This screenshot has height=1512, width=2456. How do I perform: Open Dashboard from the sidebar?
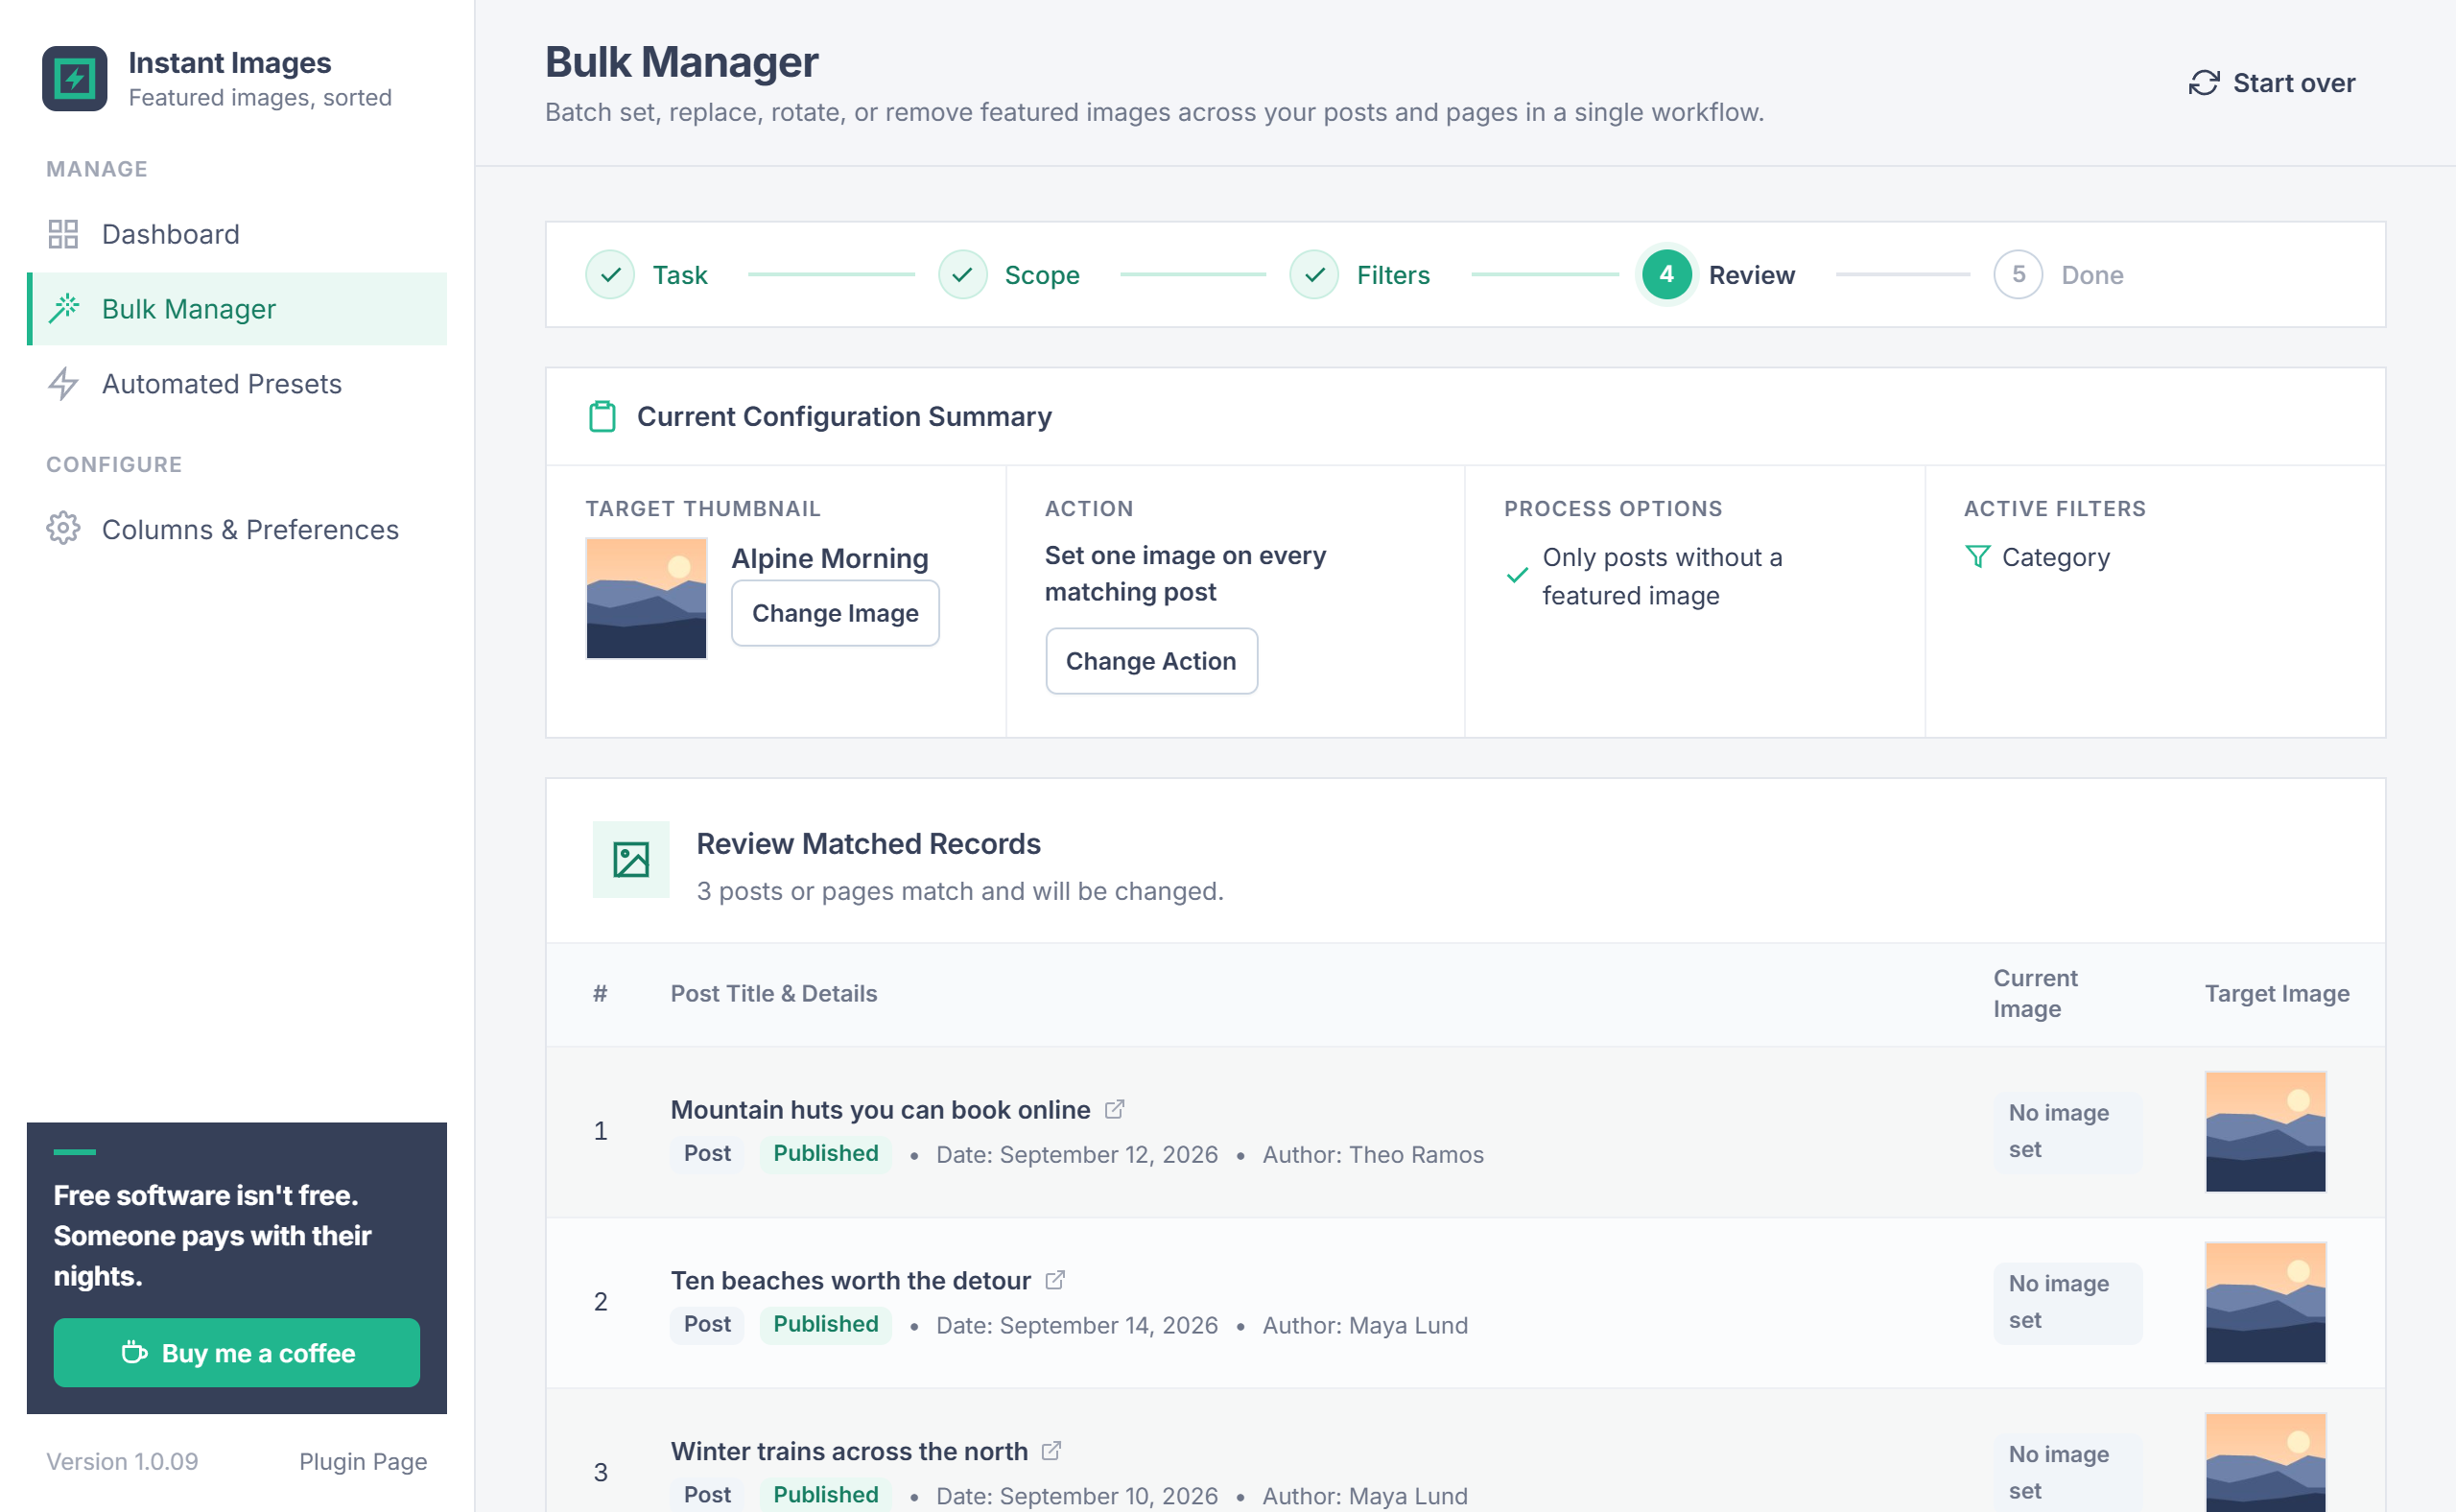tap(236, 234)
